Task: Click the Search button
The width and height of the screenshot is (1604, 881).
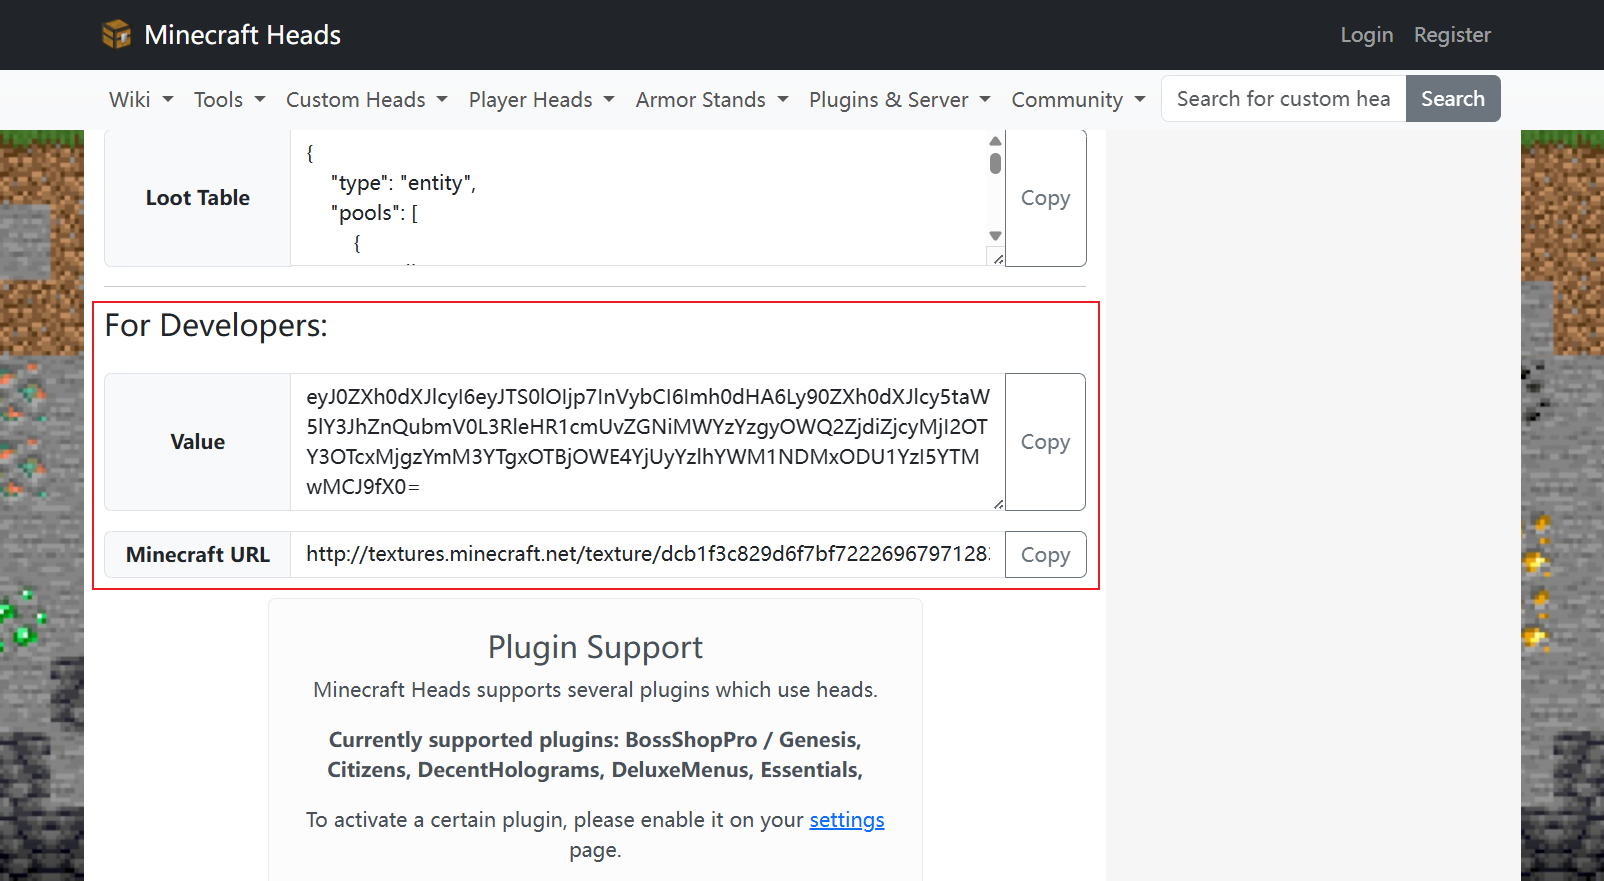Action: point(1453,99)
